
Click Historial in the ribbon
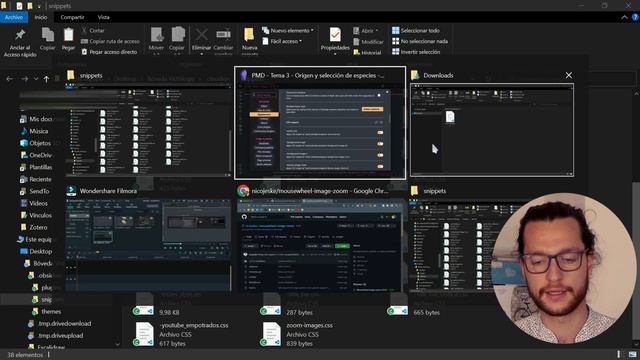pyautogui.click(x=367, y=52)
